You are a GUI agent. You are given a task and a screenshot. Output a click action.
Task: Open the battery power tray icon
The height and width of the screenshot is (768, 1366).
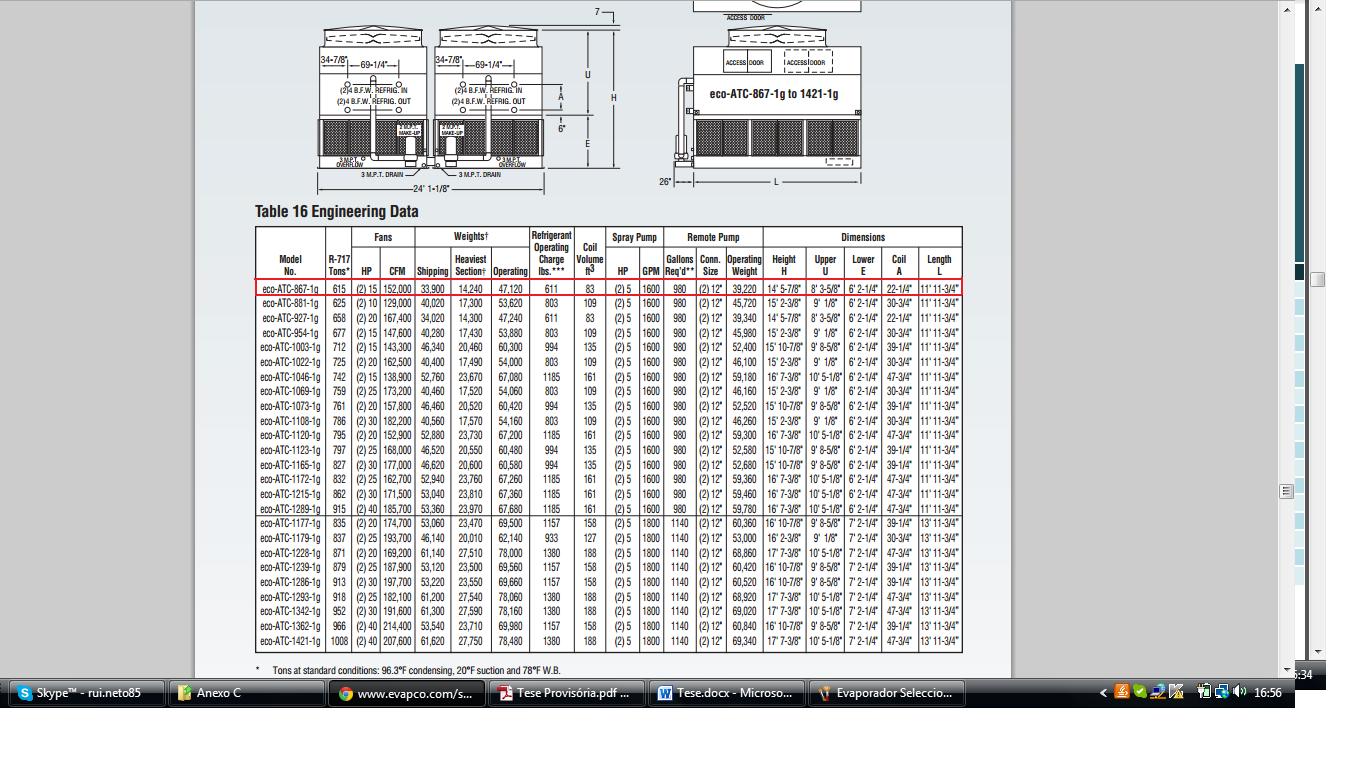(x=1204, y=691)
